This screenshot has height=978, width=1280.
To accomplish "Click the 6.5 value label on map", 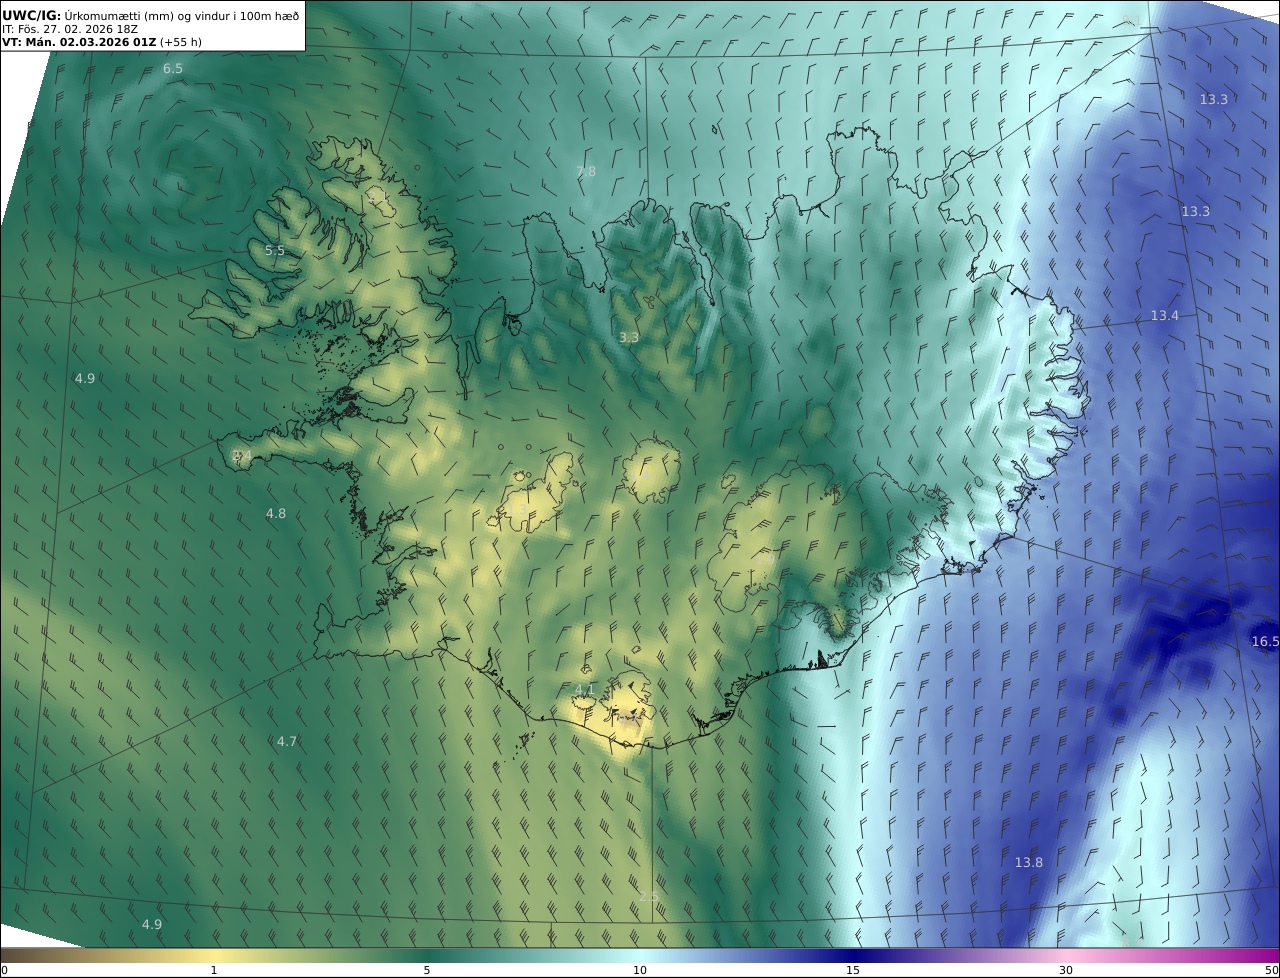I will 173,69.
